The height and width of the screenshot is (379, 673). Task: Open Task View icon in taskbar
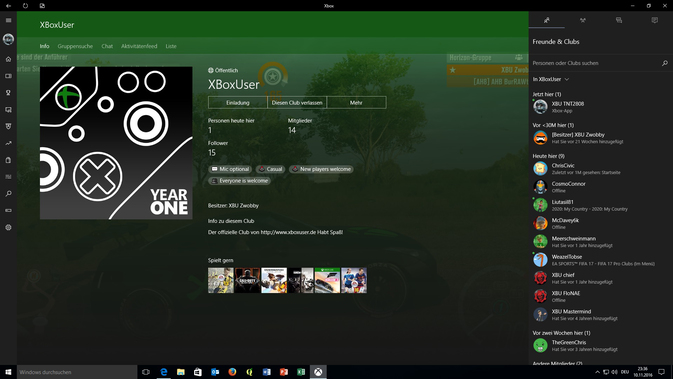pos(146,372)
